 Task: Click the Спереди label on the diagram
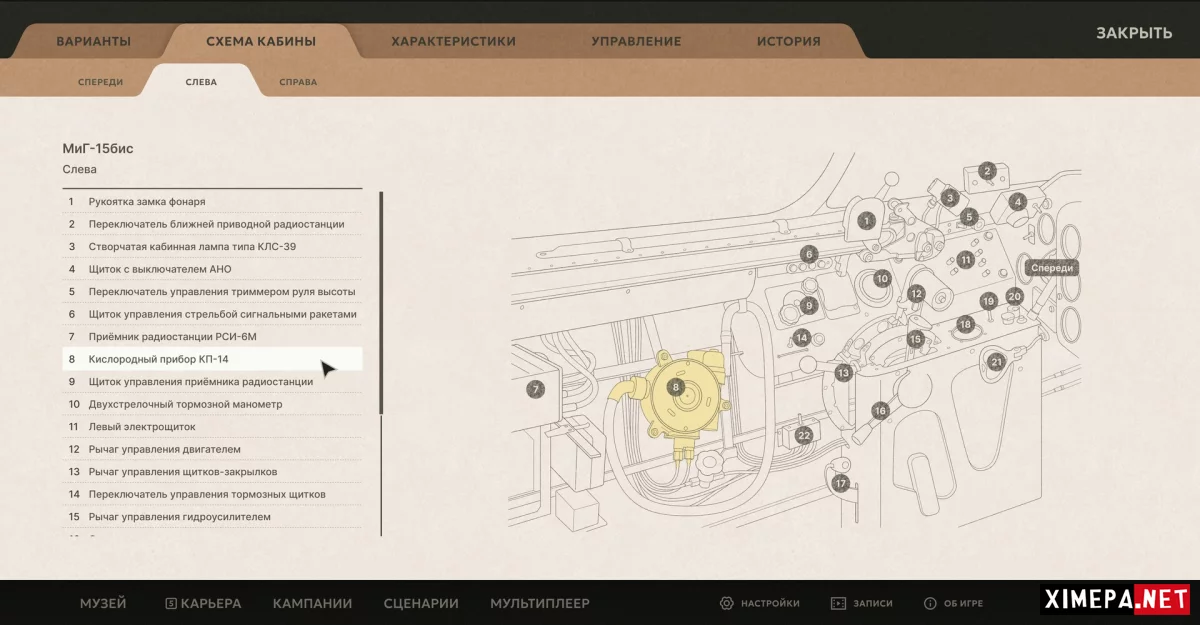click(1053, 268)
